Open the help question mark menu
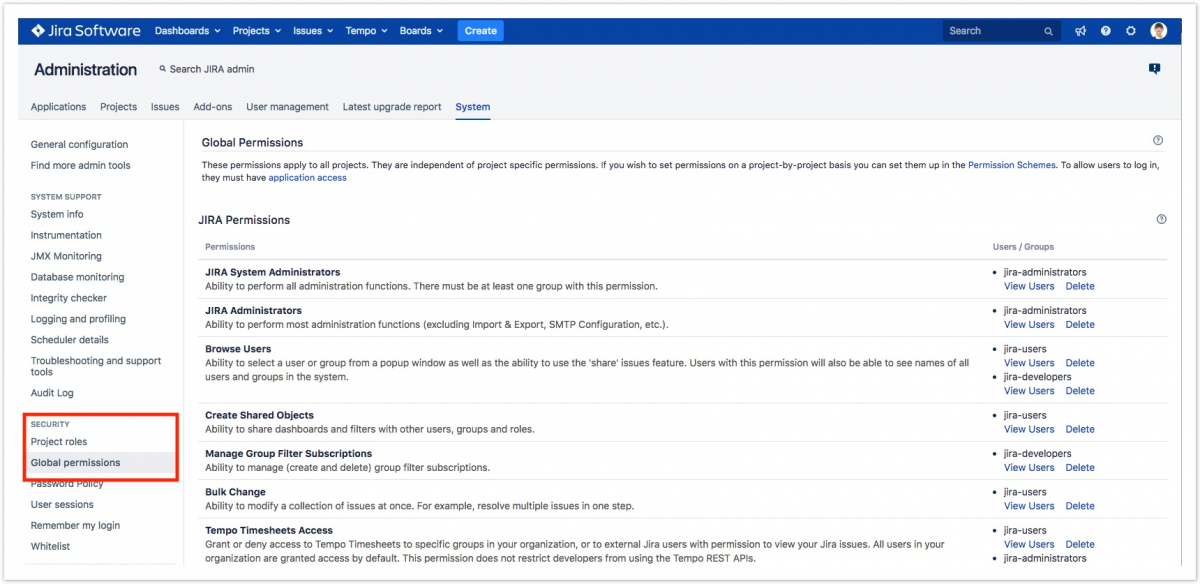The height and width of the screenshot is (584, 1200). coord(1106,31)
